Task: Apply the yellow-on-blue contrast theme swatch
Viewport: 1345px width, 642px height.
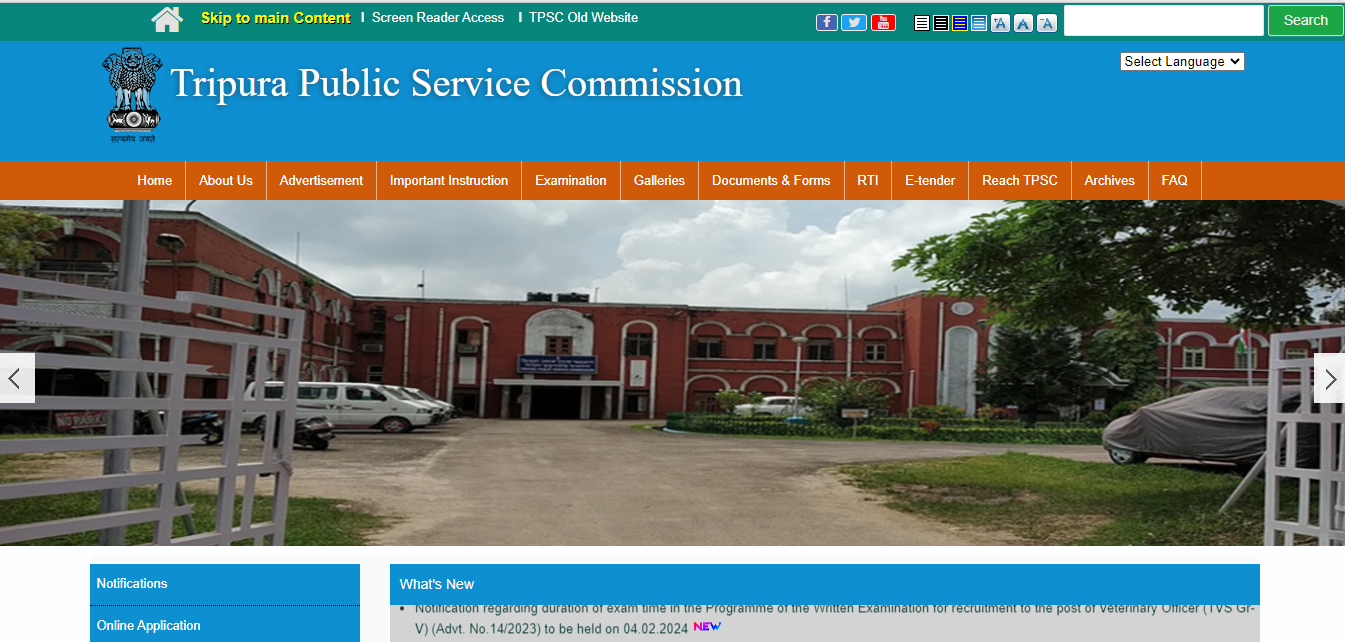Action: pyautogui.click(x=960, y=23)
